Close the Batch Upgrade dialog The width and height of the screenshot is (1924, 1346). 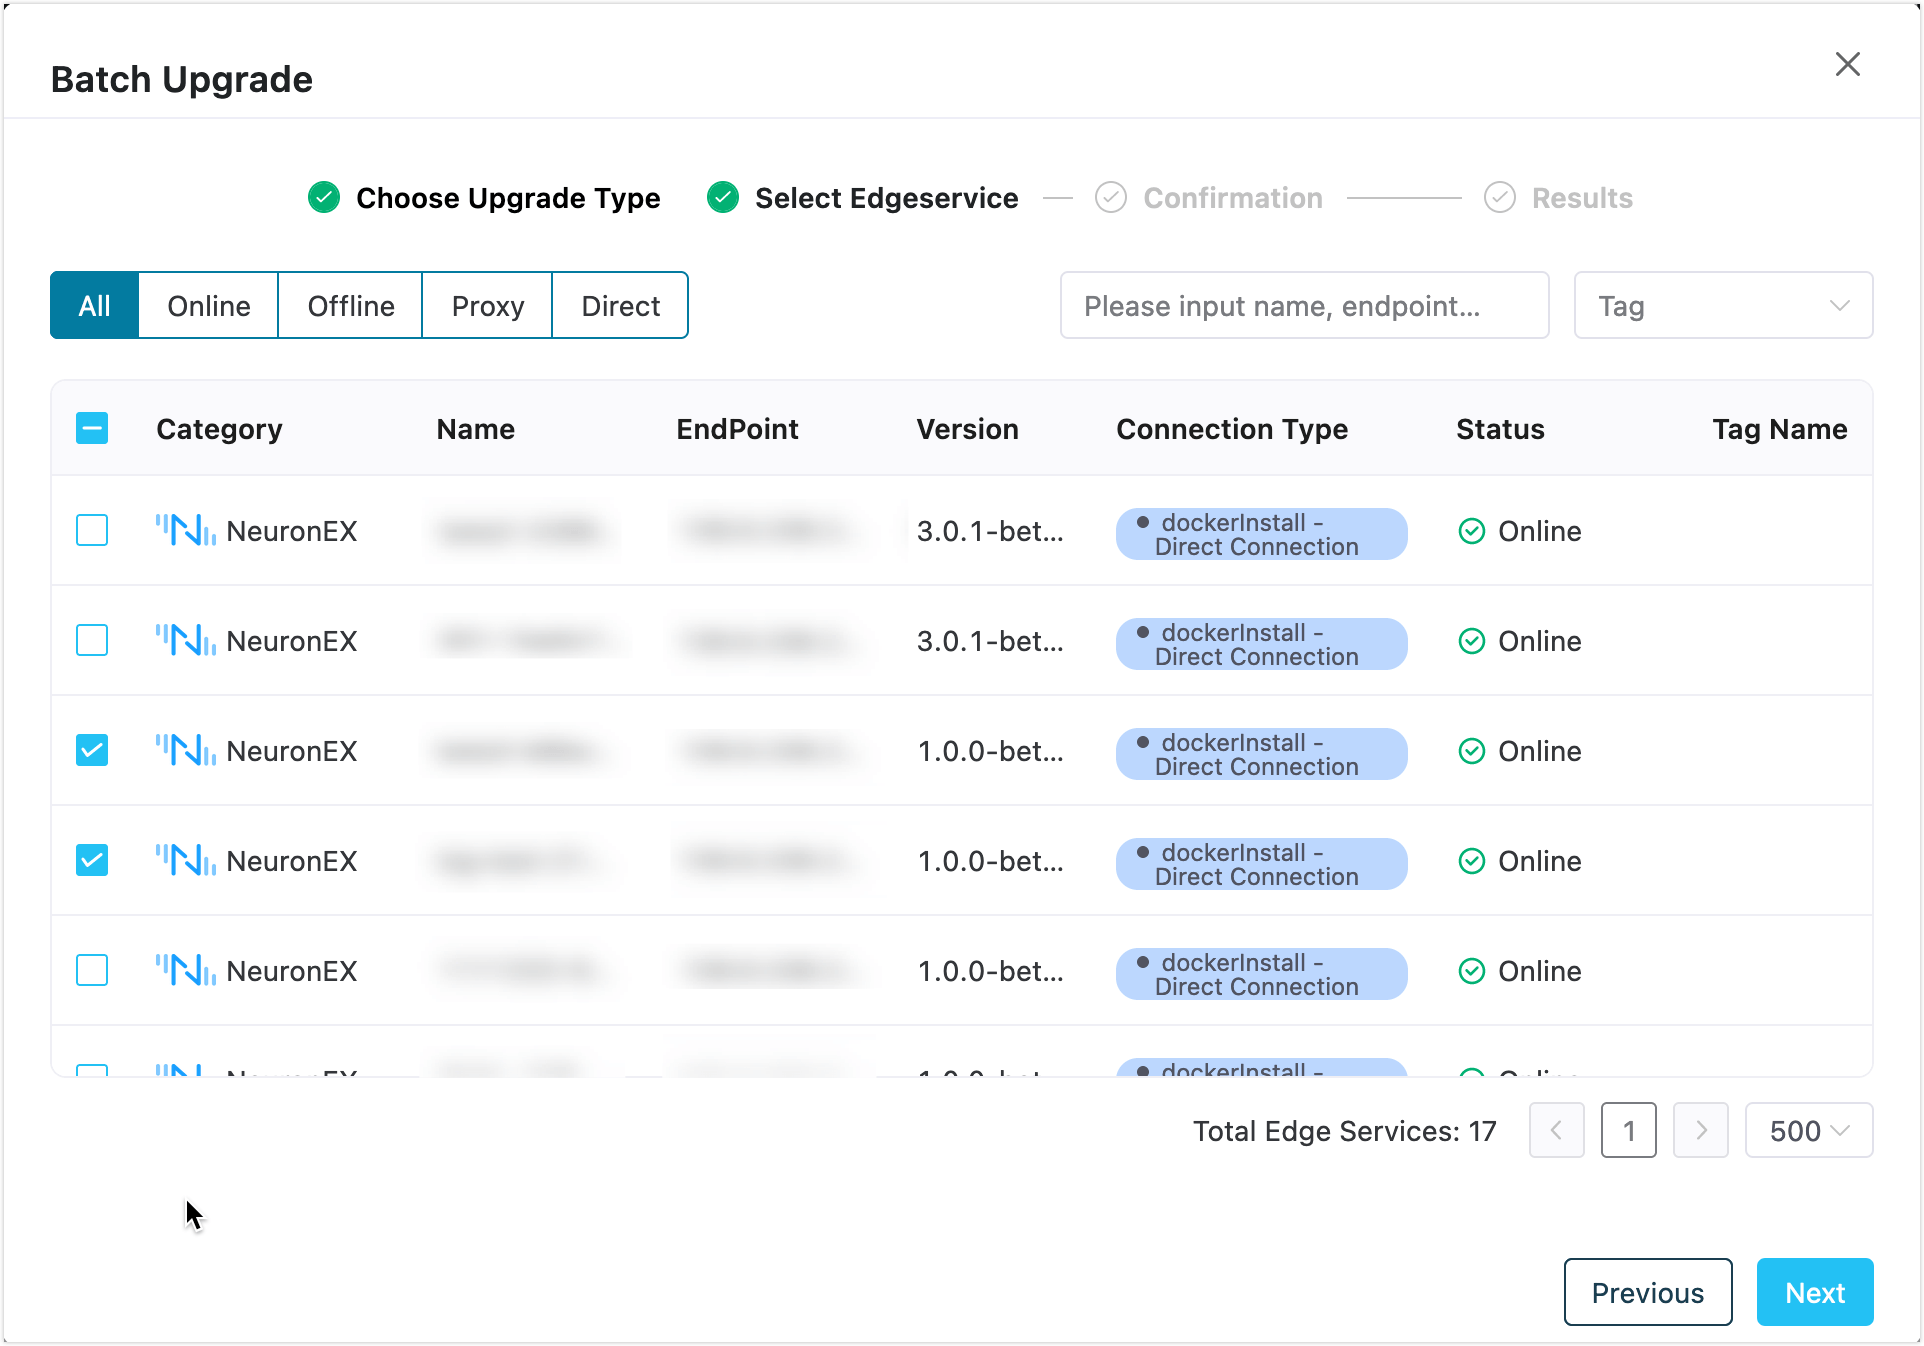(1847, 64)
